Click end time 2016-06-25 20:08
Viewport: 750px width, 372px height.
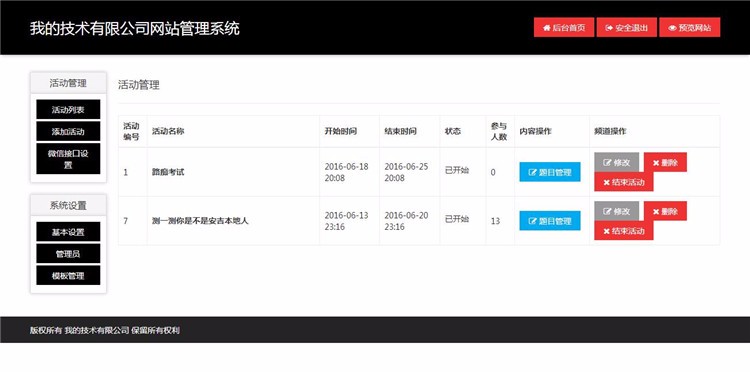tap(406, 172)
